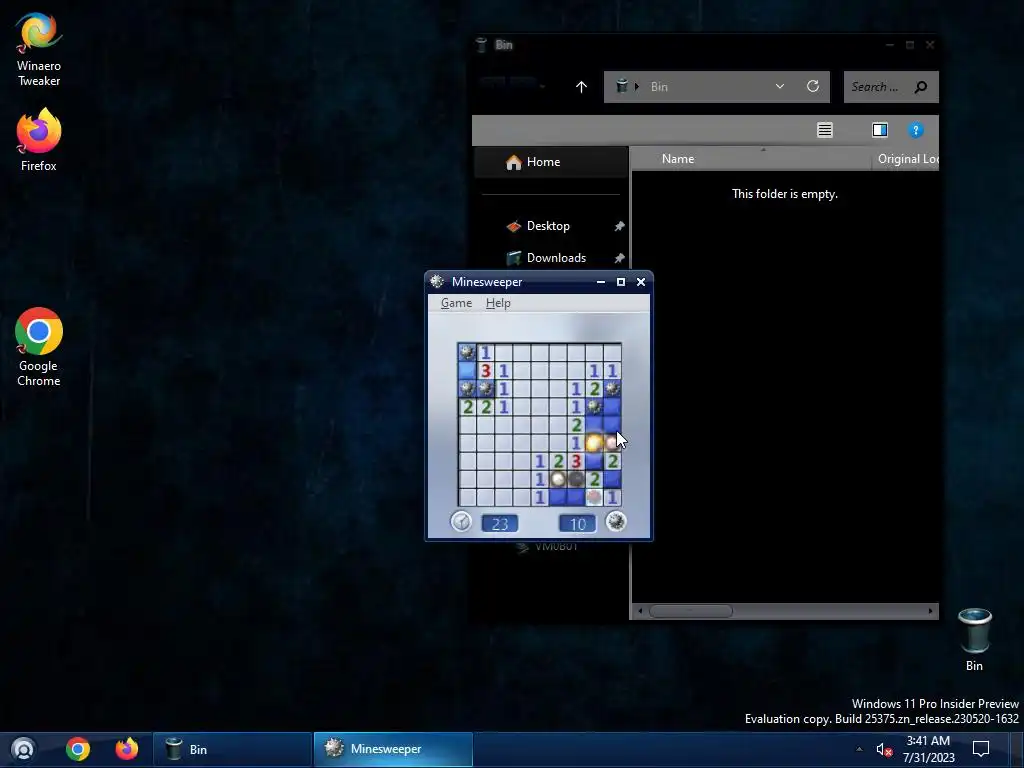Click the 'This folder is empty.' message
The width and height of the screenshot is (1024, 768).
[x=784, y=194]
